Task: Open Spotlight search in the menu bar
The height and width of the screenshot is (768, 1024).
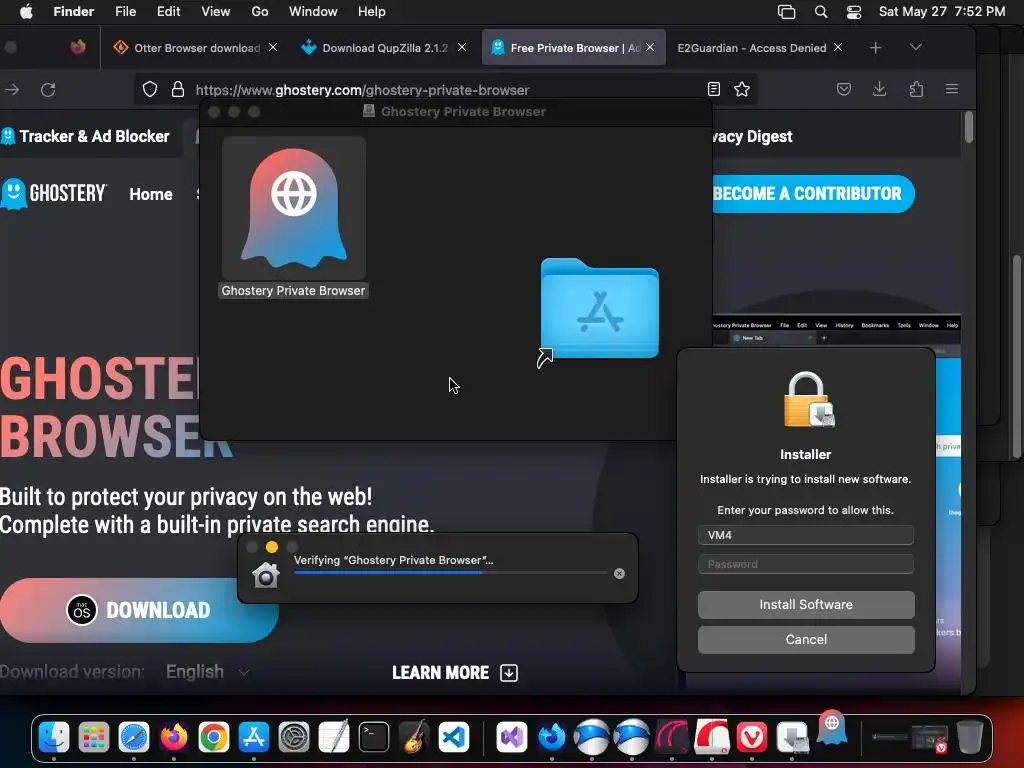Action: point(821,12)
